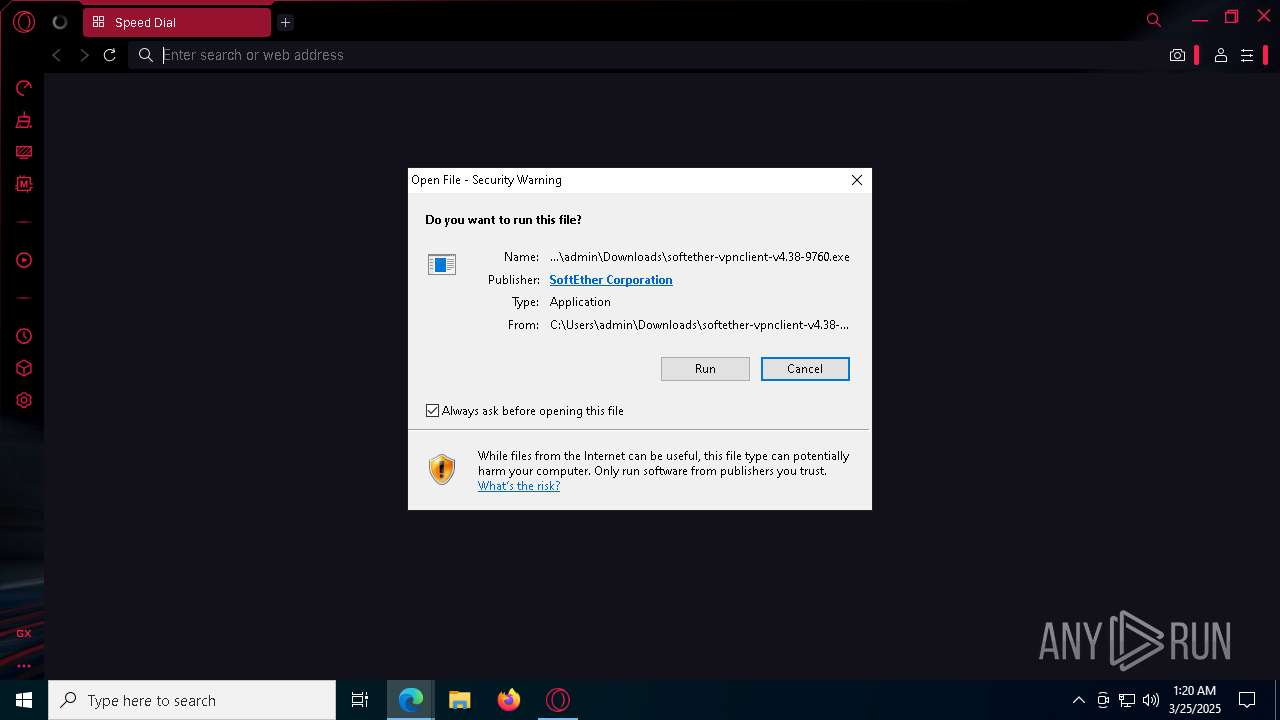Click Cancel in the security warning
This screenshot has height=720, width=1280.
point(805,369)
